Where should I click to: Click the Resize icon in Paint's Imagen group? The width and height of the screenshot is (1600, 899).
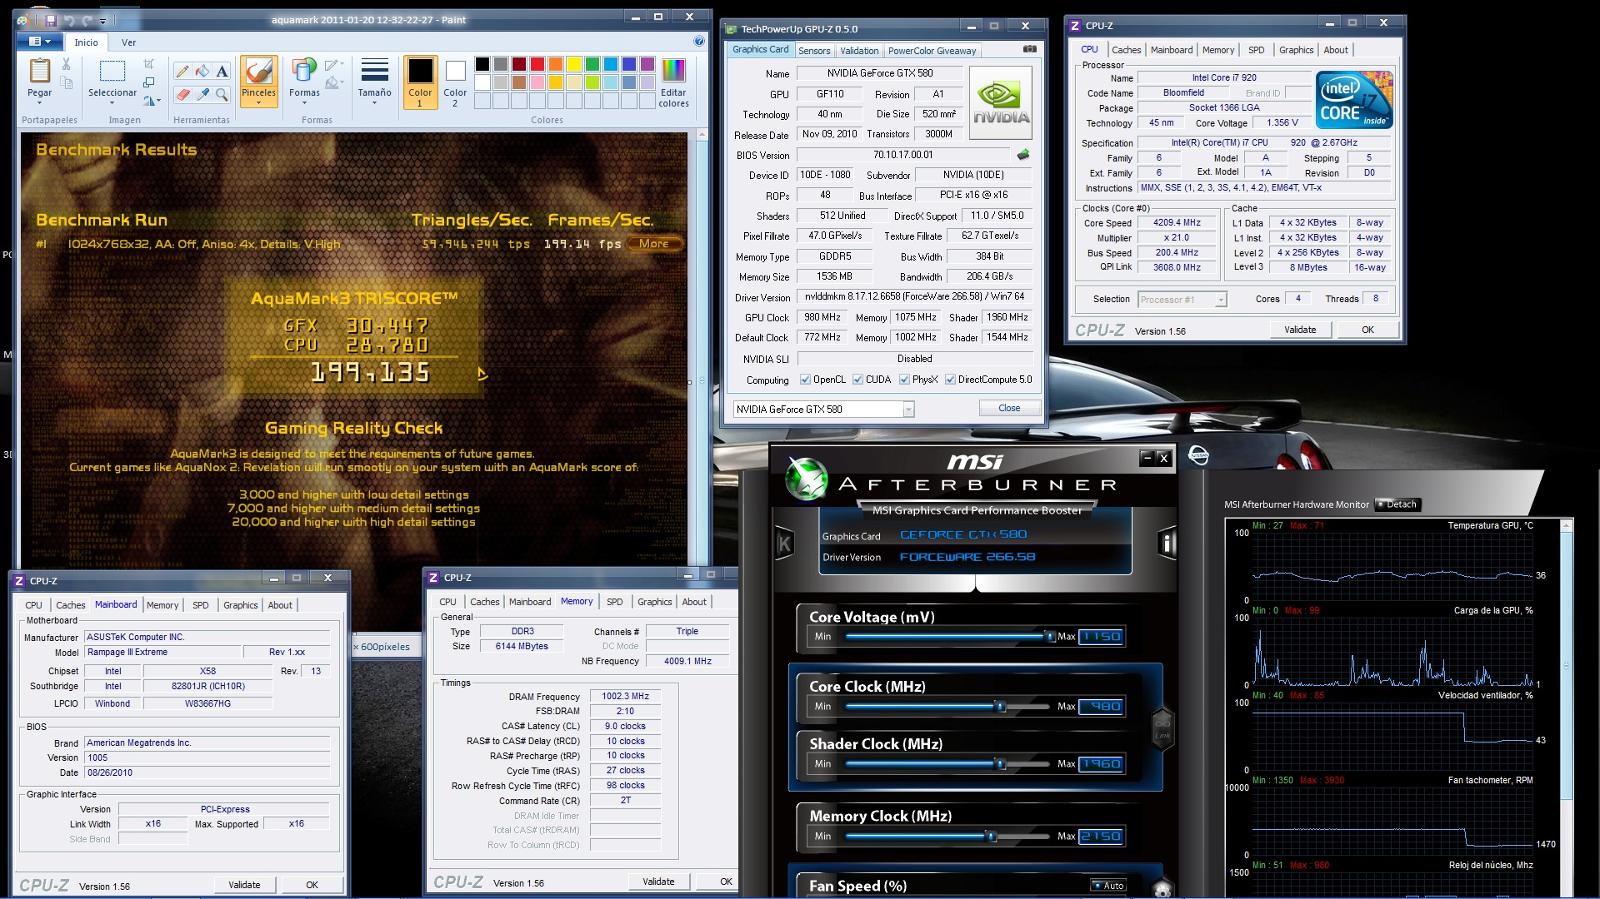[149, 82]
